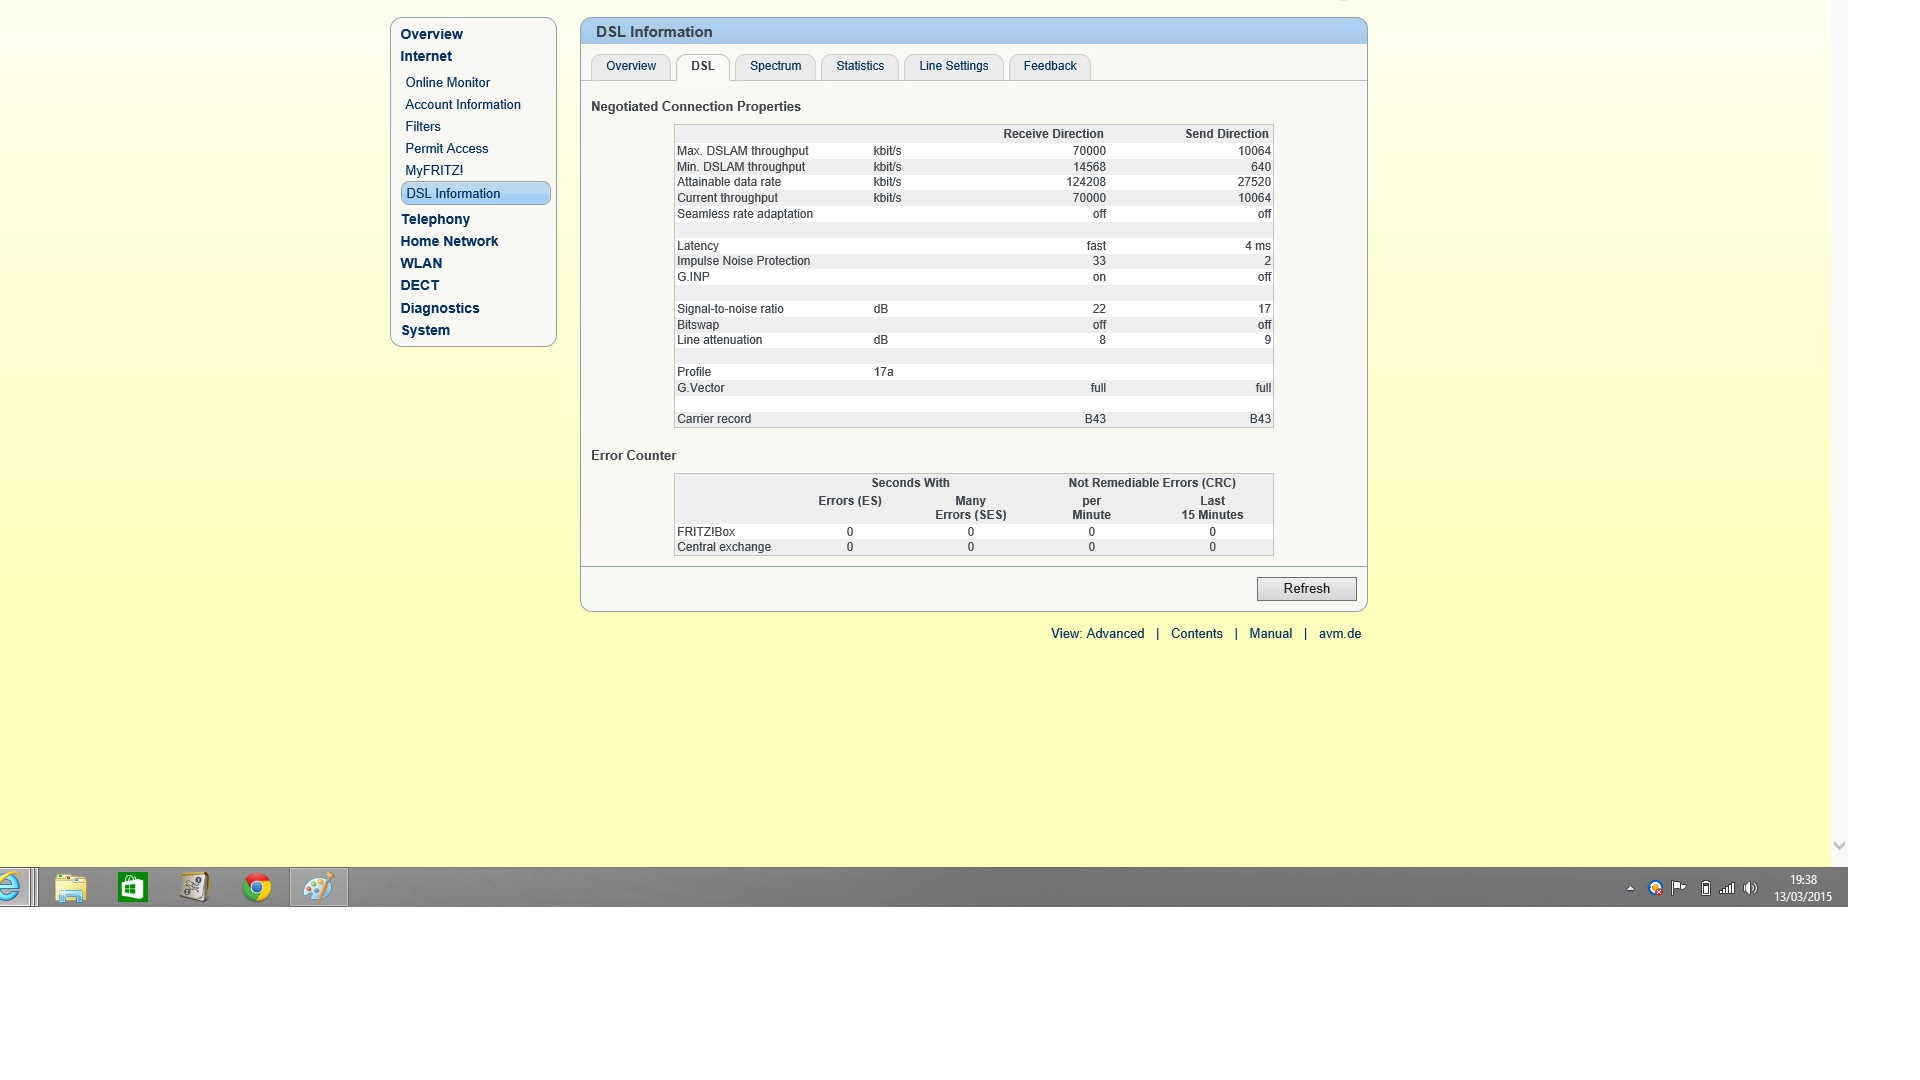Expand the Home Network menu section
Viewport: 1920px width, 1080px height.
pos(449,241)
